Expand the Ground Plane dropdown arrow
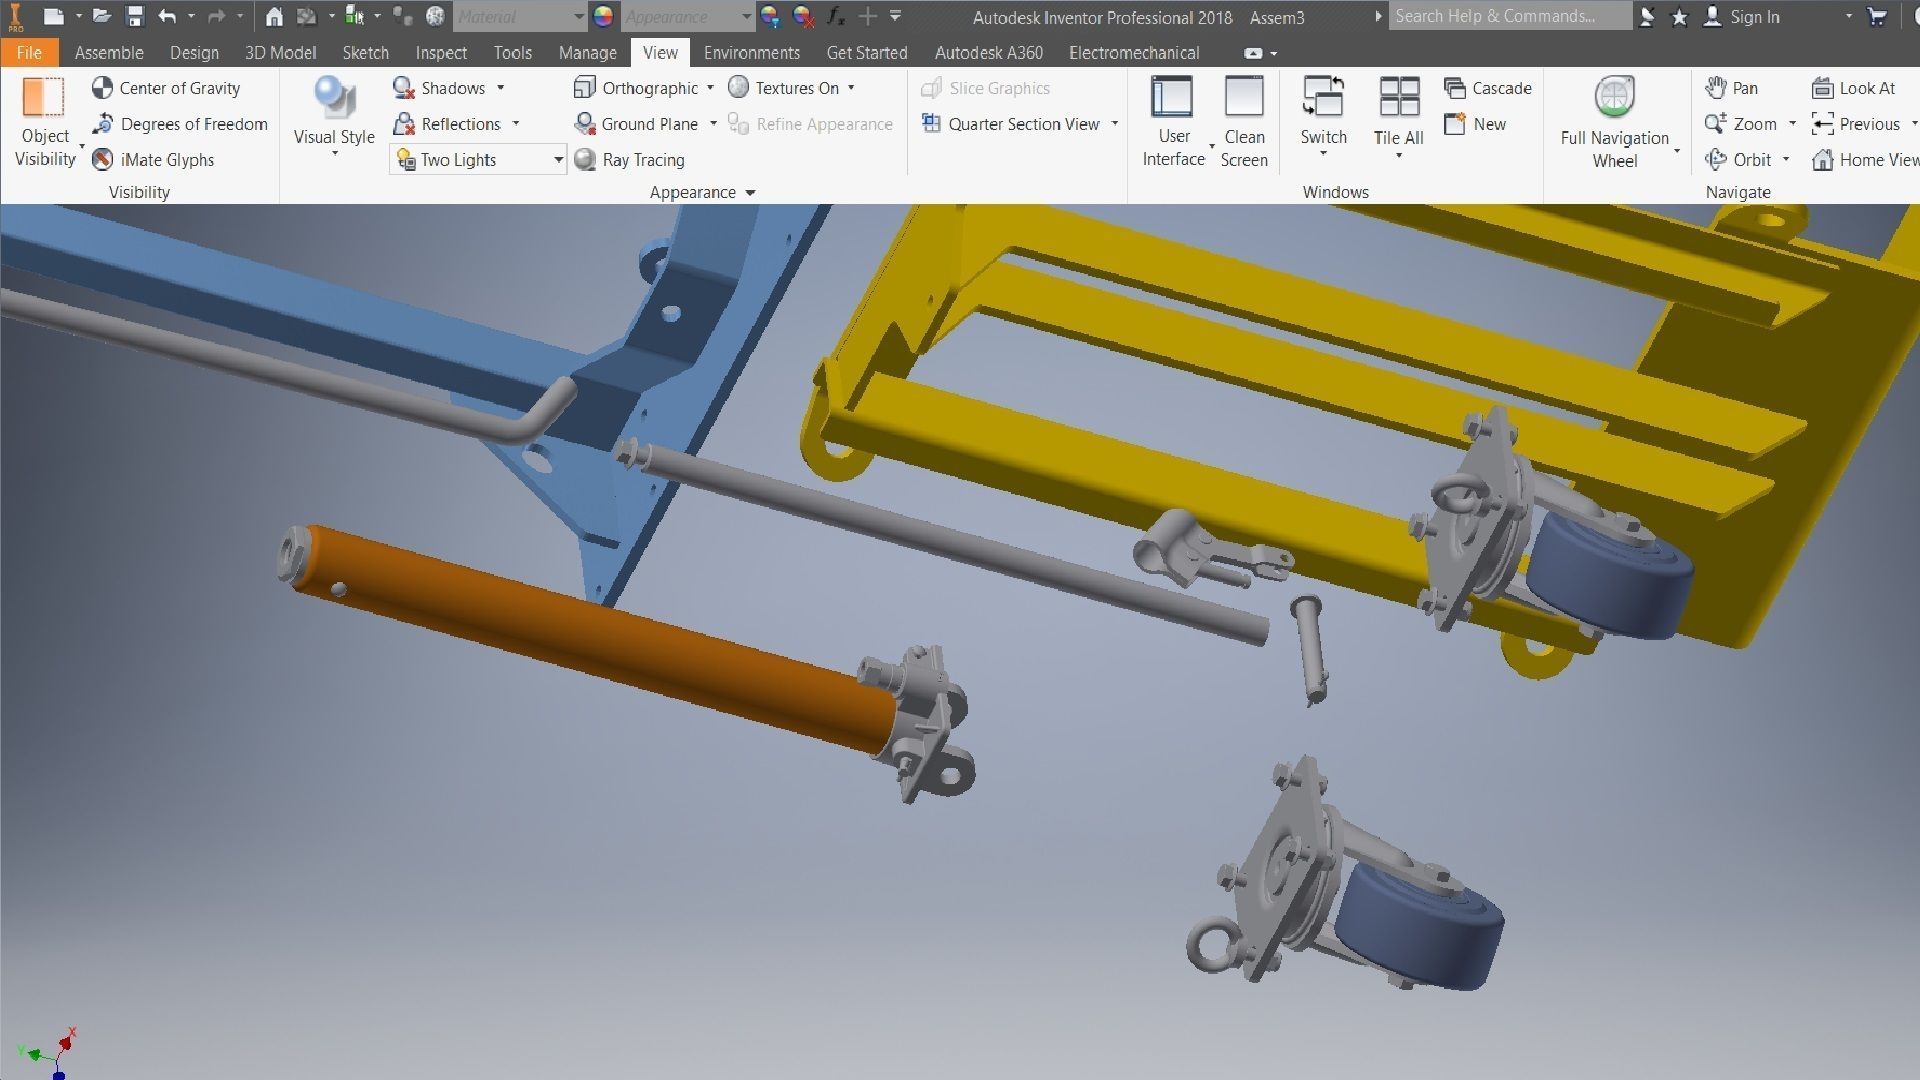The width and height of the screenshot is (1920, 1080). (714, 124)
